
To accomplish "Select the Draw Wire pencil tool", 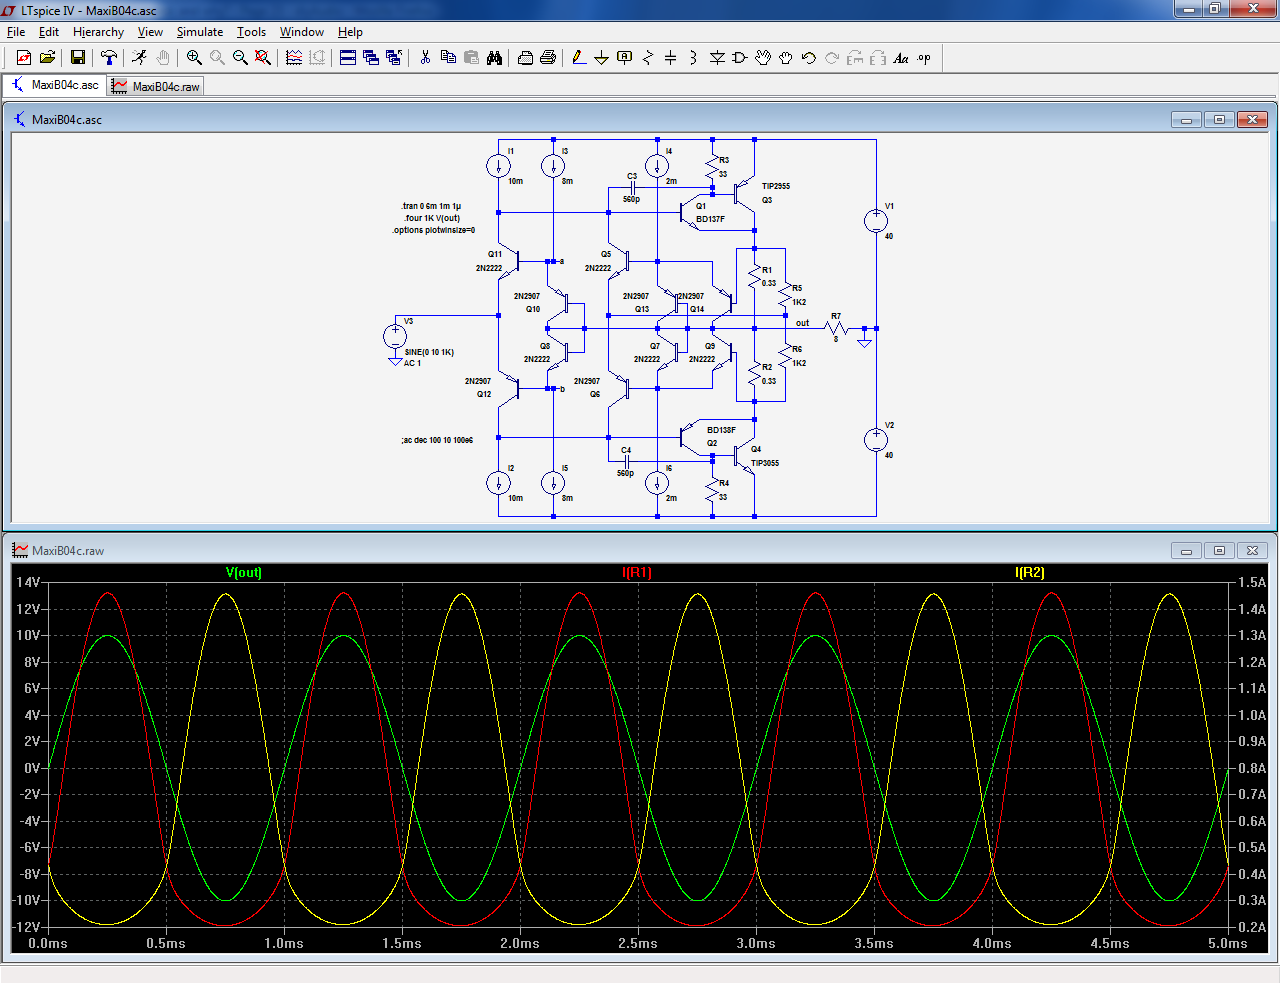I will (x=579, y=58).
